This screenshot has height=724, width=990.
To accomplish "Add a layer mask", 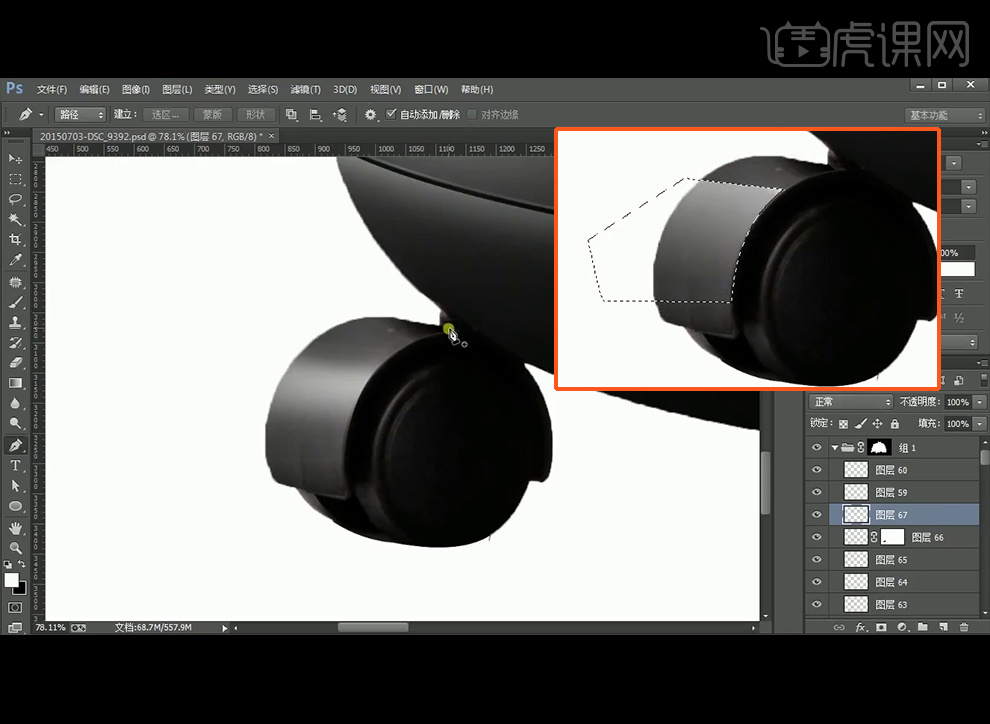I will point(881,627).
